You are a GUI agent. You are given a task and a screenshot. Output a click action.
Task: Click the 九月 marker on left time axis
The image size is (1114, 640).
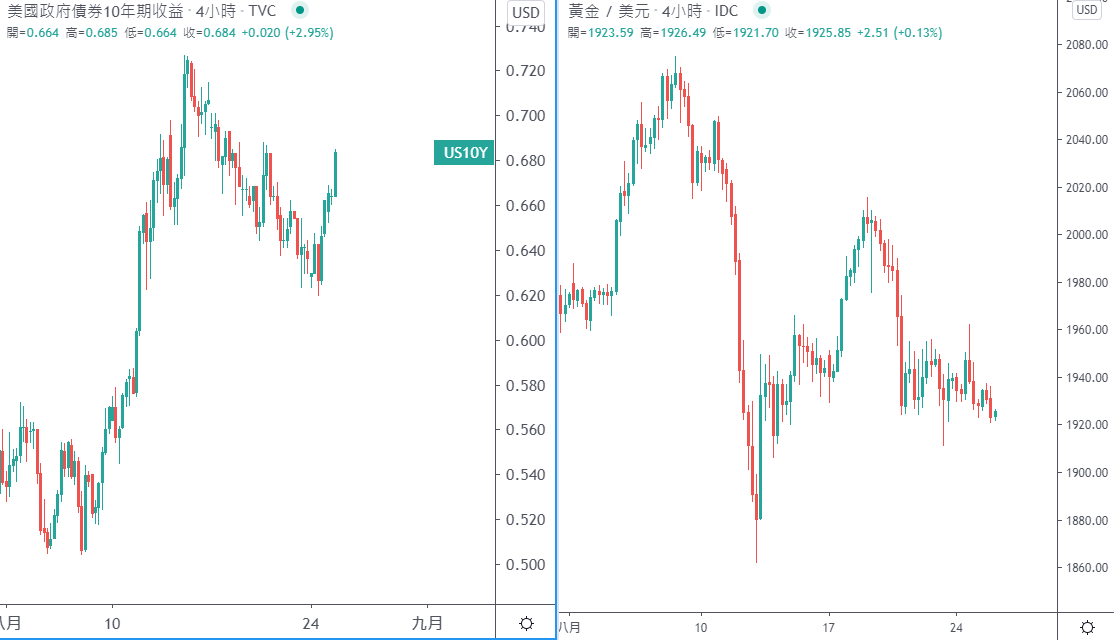[427, 624]
